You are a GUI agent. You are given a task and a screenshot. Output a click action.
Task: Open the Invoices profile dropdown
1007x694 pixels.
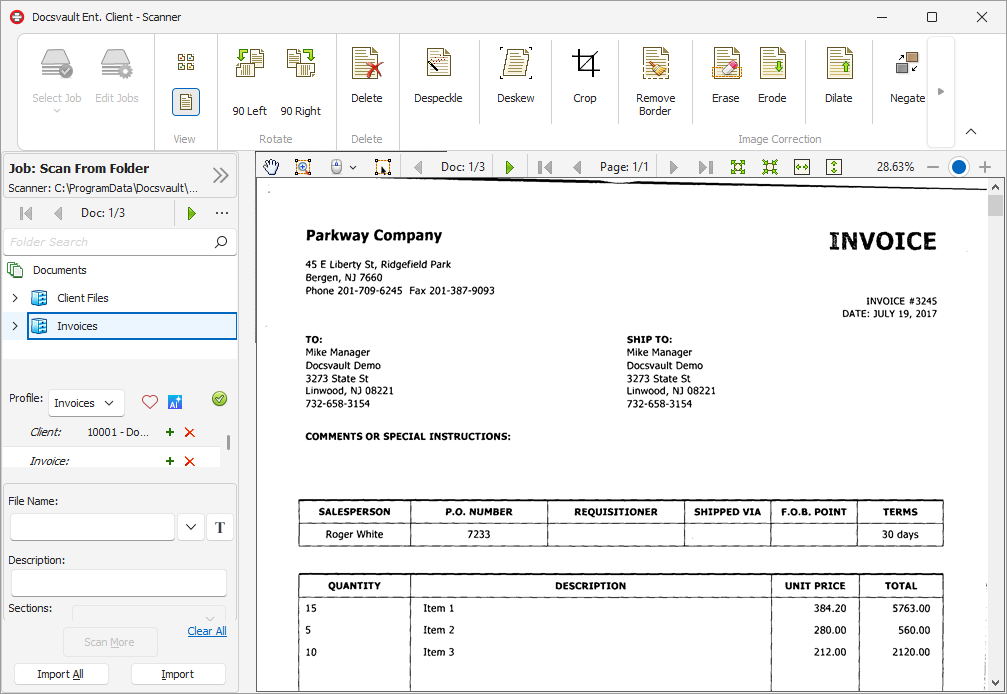click(x=86, y=403)
